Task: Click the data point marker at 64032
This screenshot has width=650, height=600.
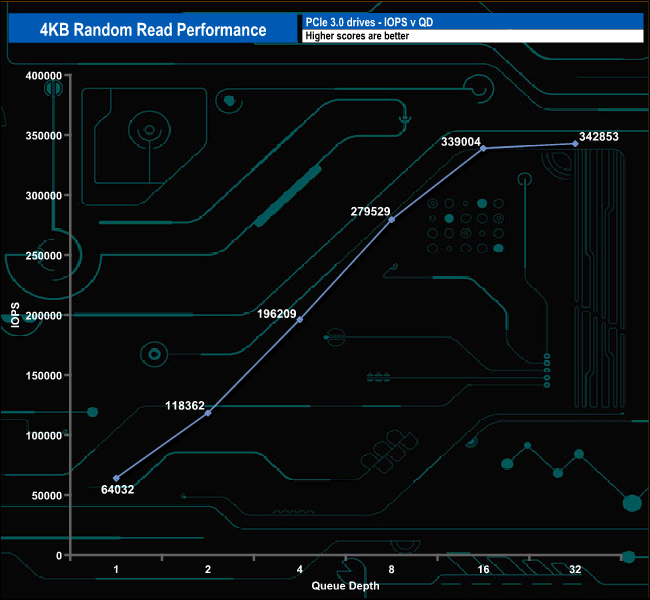Action: tap(116, 478)
